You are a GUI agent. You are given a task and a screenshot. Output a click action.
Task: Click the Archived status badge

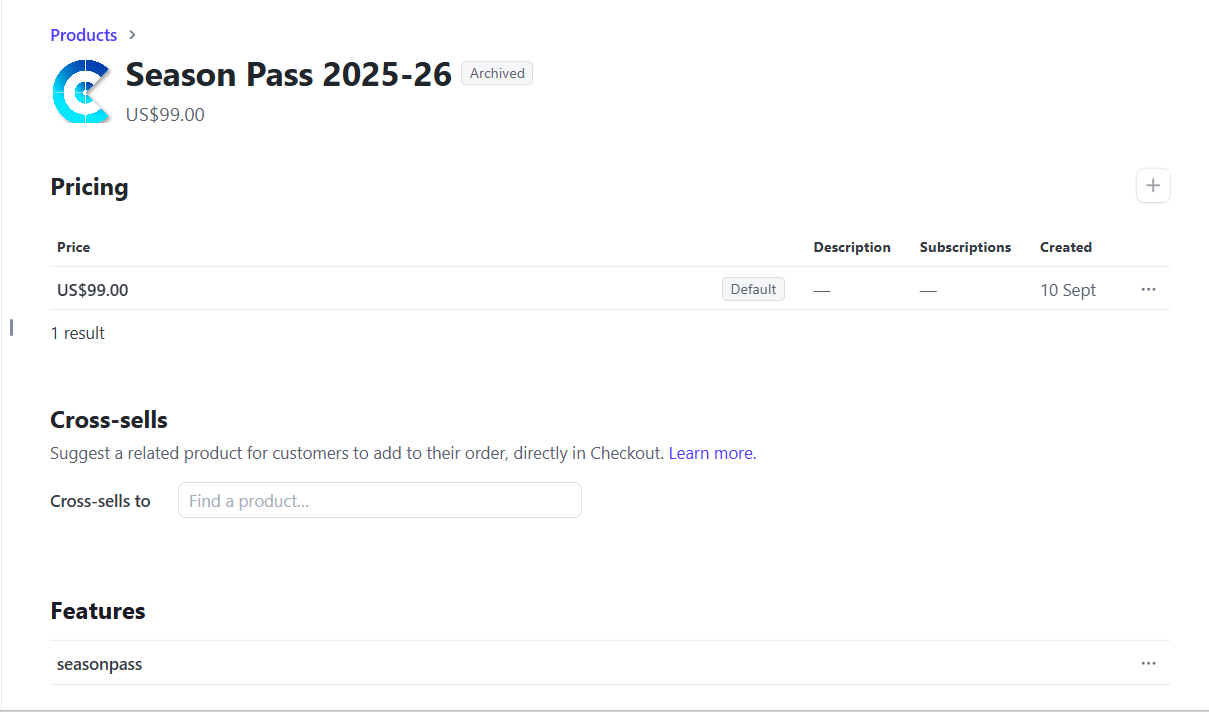pyautogui.click(x=497, y=73)
